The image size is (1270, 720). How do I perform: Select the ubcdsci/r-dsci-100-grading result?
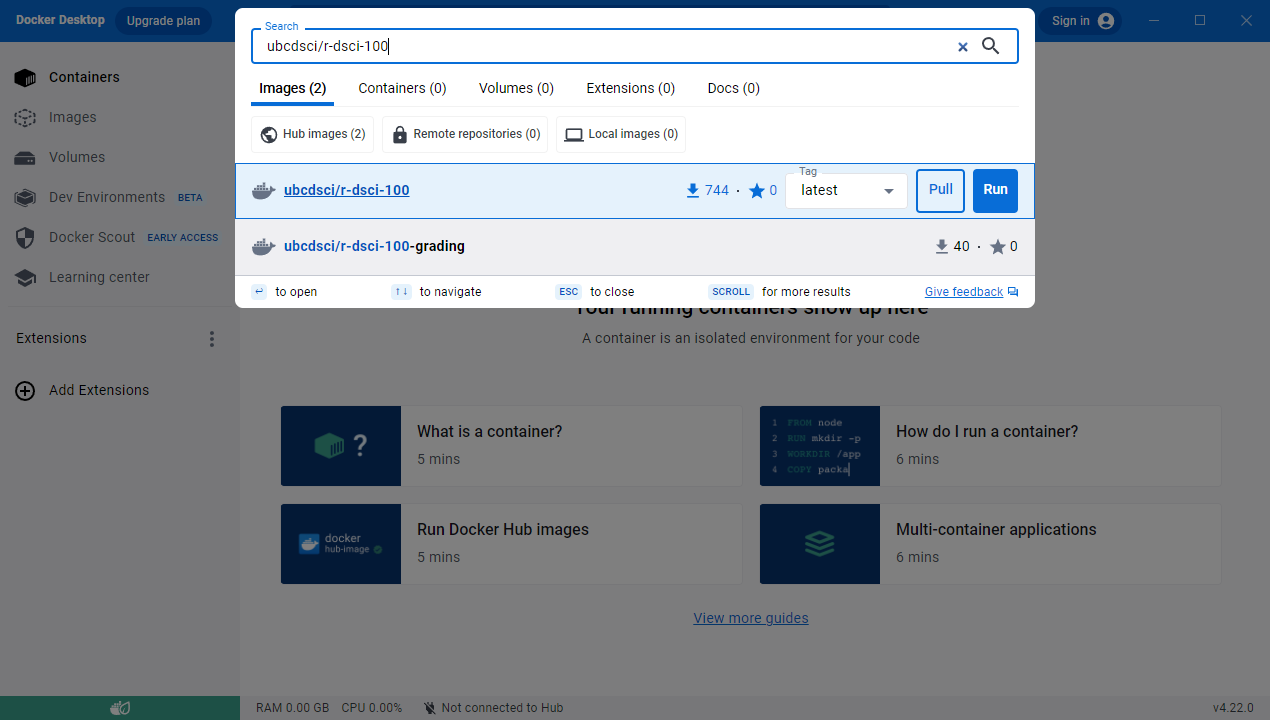[374, 246]
